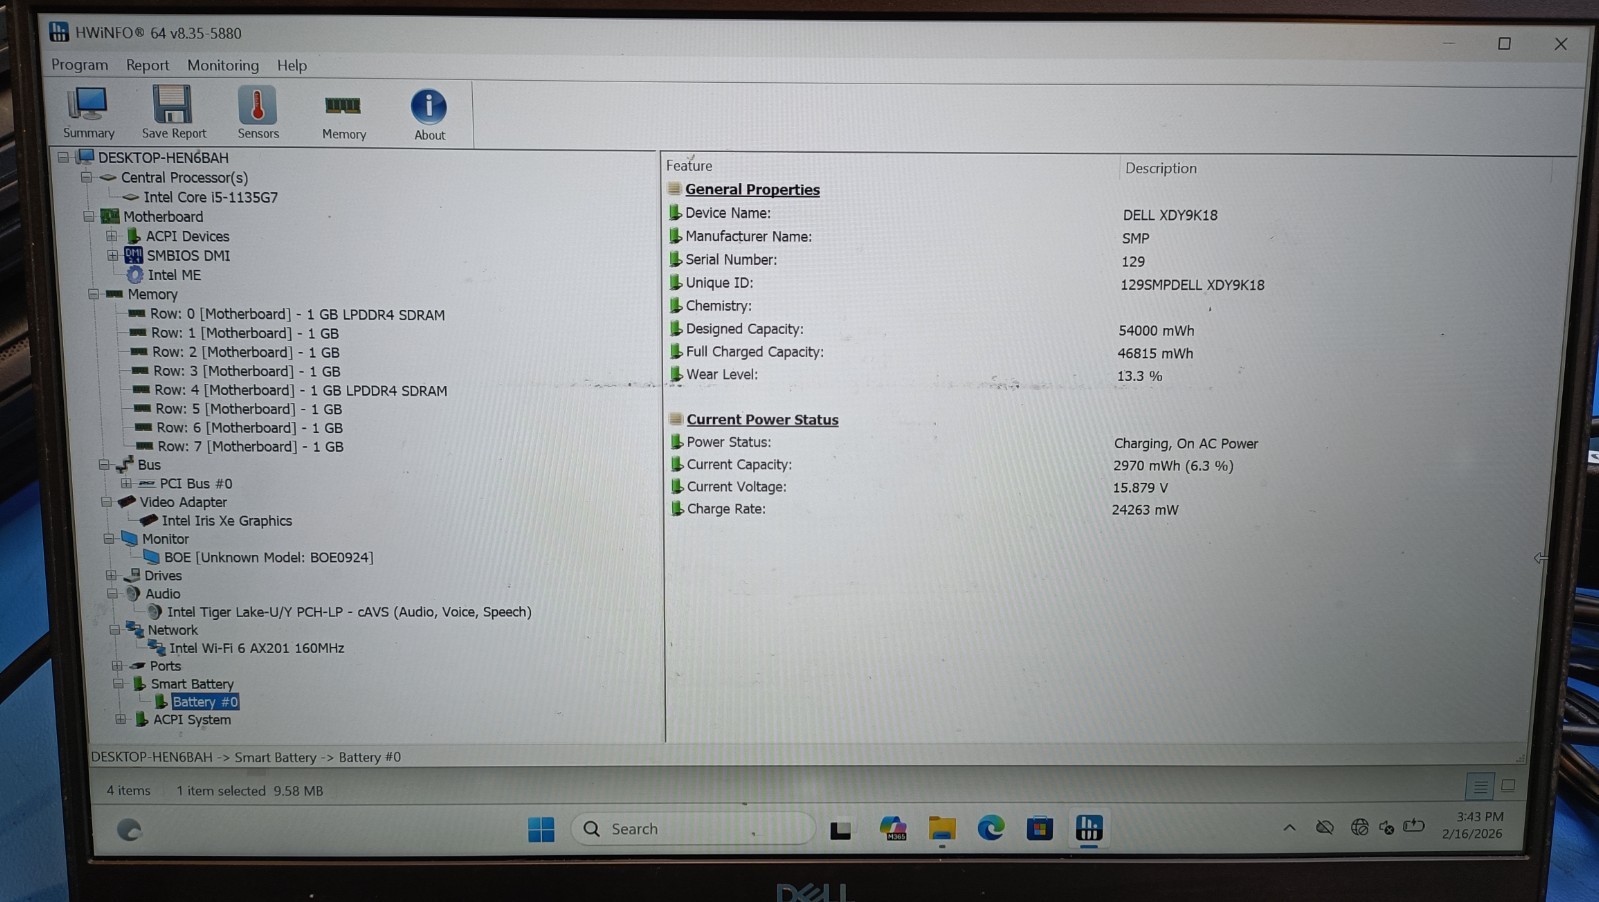Click the SMBIOS DMI icon
Screen dimensions: 1599x902
(x=133, y=255)
